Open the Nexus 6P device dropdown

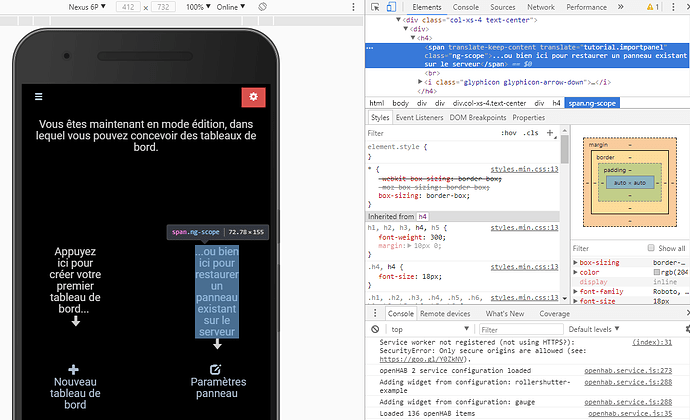coord(87,7)
